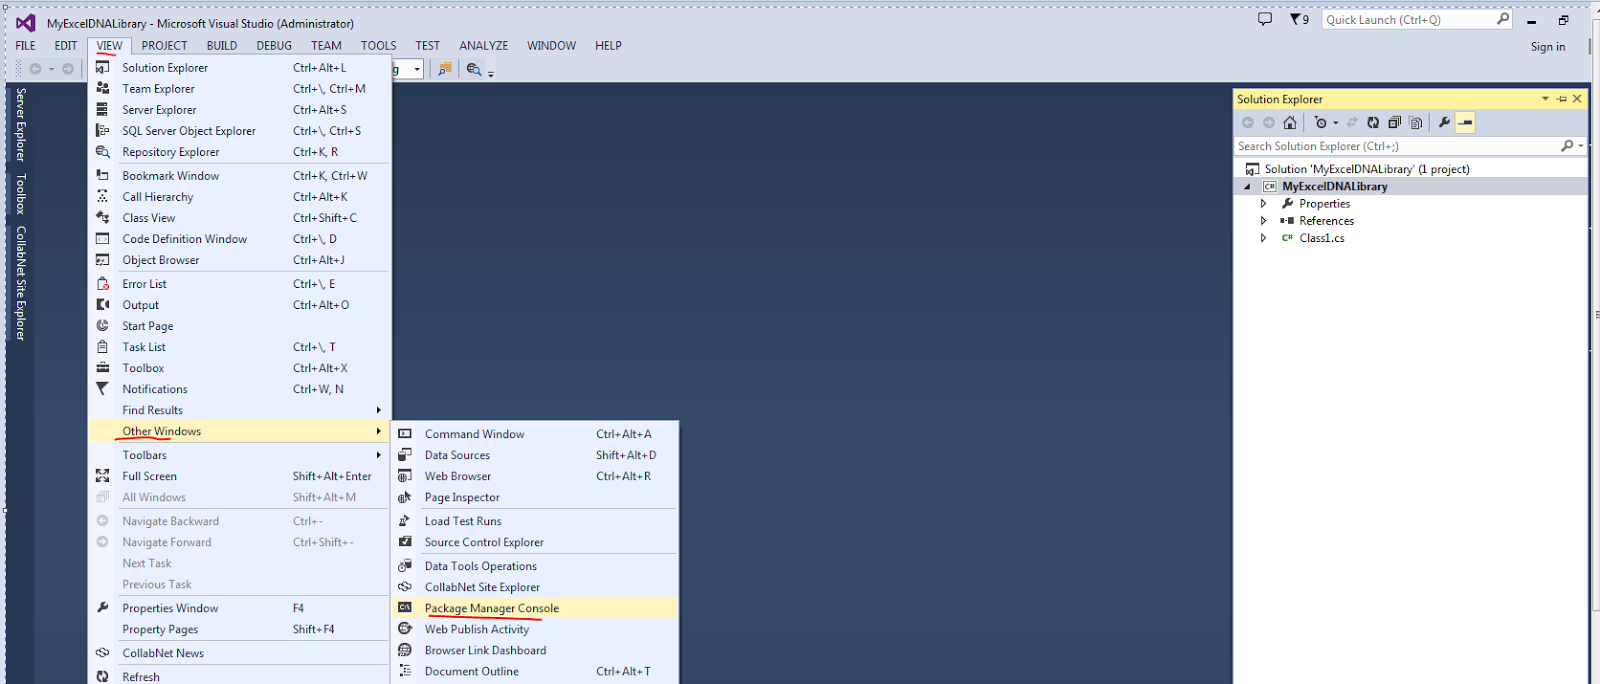Click the Sync with Active Document arrows icon
1600x684 pixels.
(1352, 123)
